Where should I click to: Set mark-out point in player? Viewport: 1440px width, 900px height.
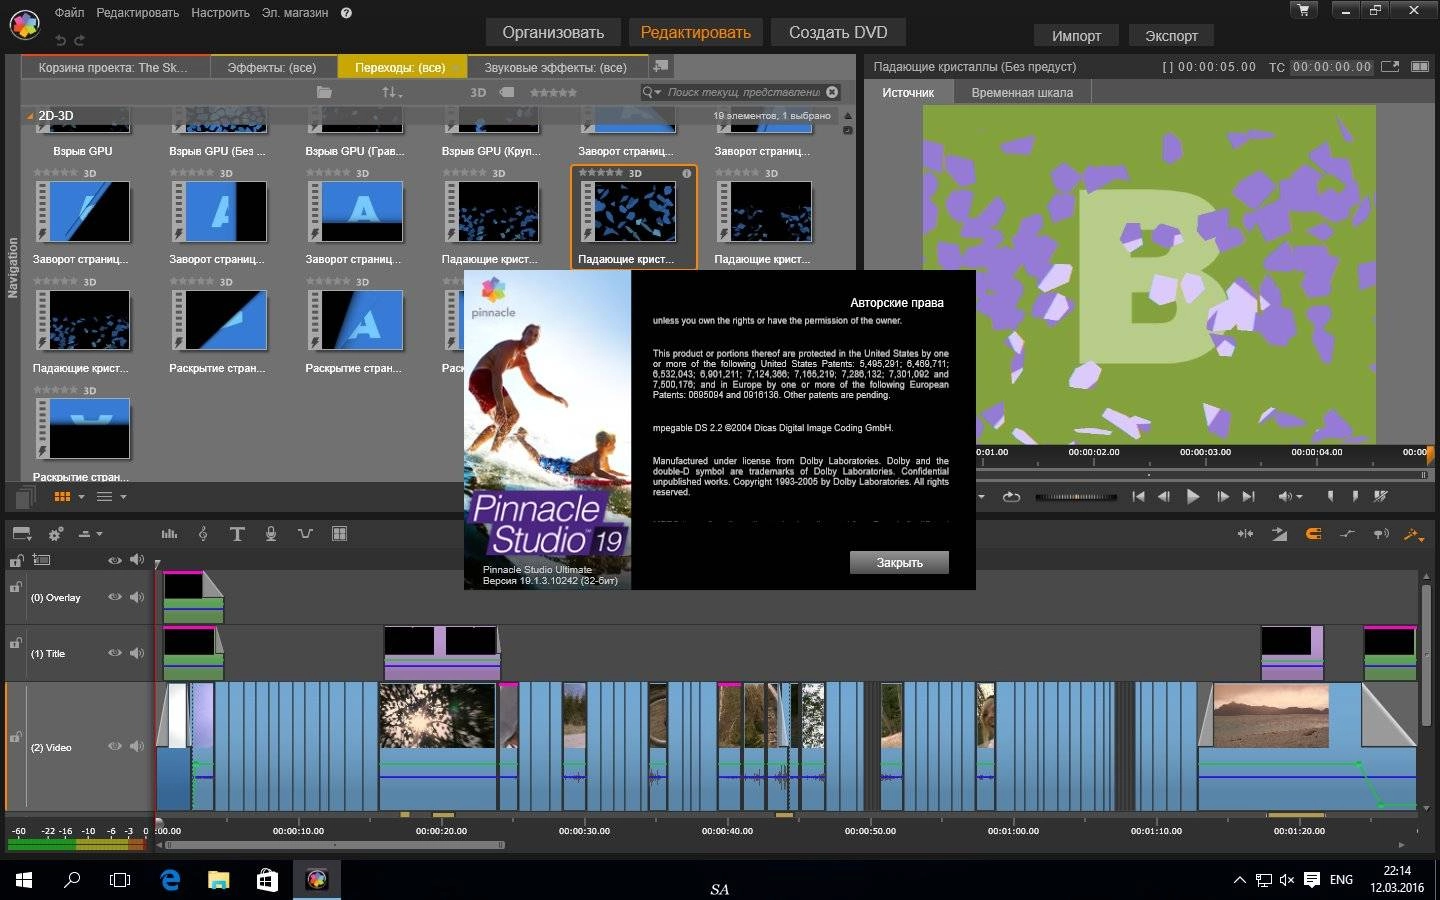click(1355, 496)
